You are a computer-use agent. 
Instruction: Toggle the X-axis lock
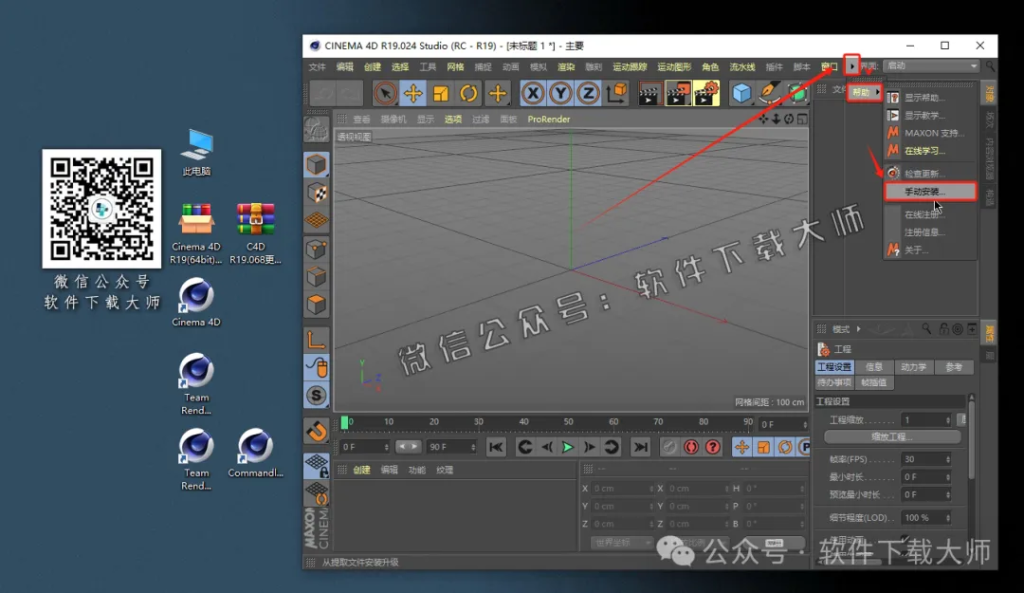click(x=531, y=92)
